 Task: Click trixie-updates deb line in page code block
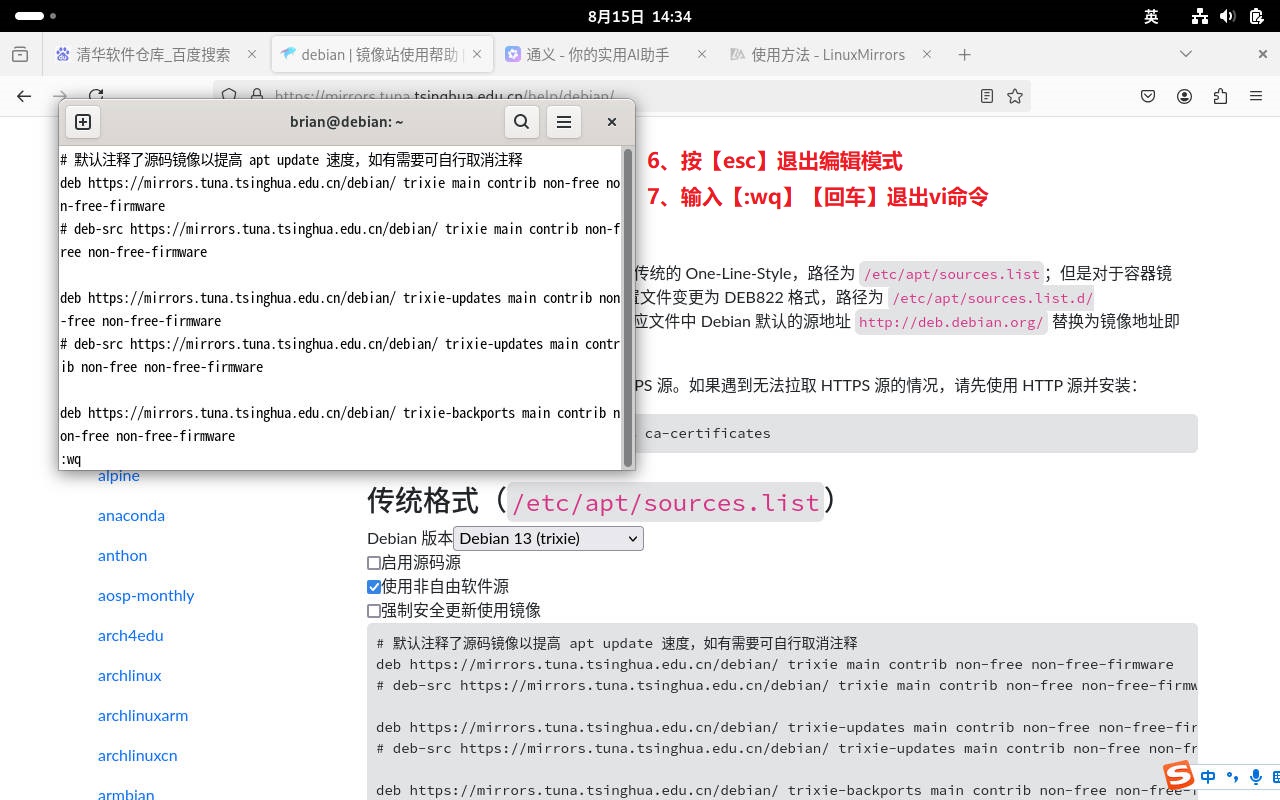point(786,727)
